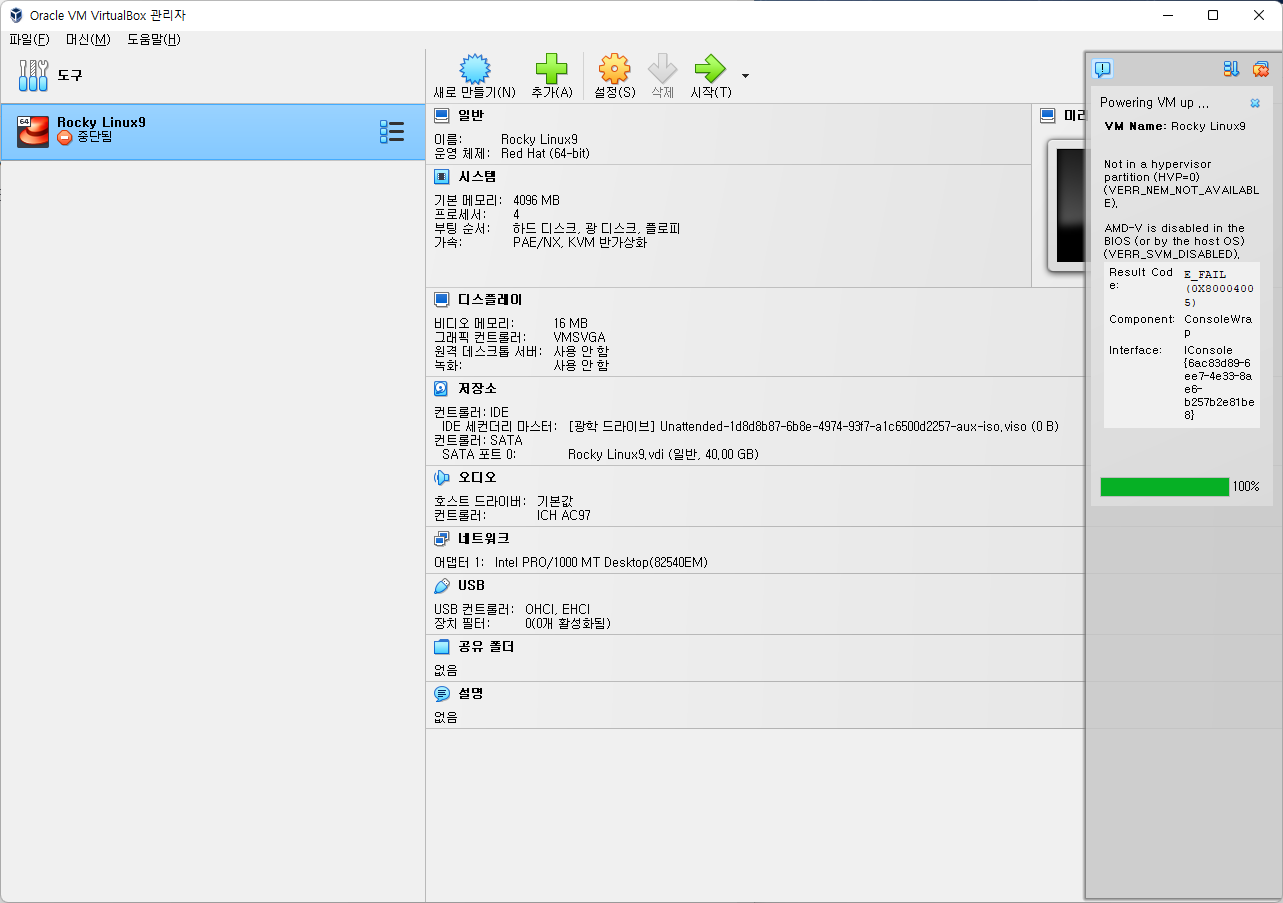Dismiss the Powering VM up notification
The height and width of the screenshot is (903, 1283).
coord(1255,103)
